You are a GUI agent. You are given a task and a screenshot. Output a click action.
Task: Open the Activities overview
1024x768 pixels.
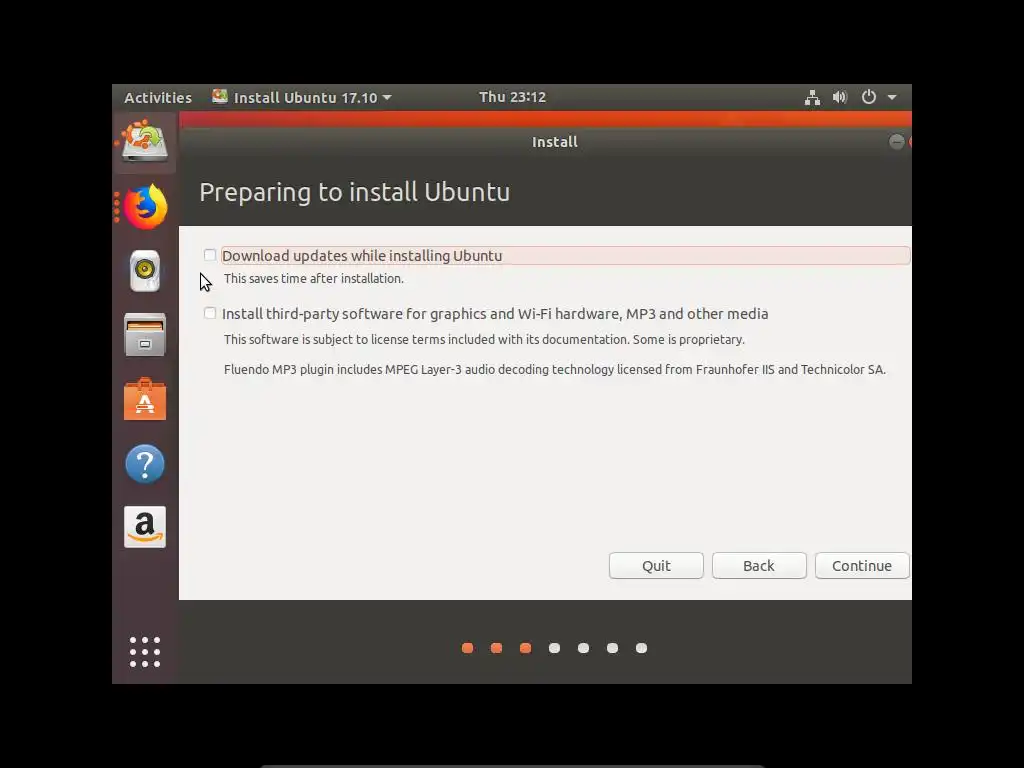pyautogui.click(x=158, y=97)
